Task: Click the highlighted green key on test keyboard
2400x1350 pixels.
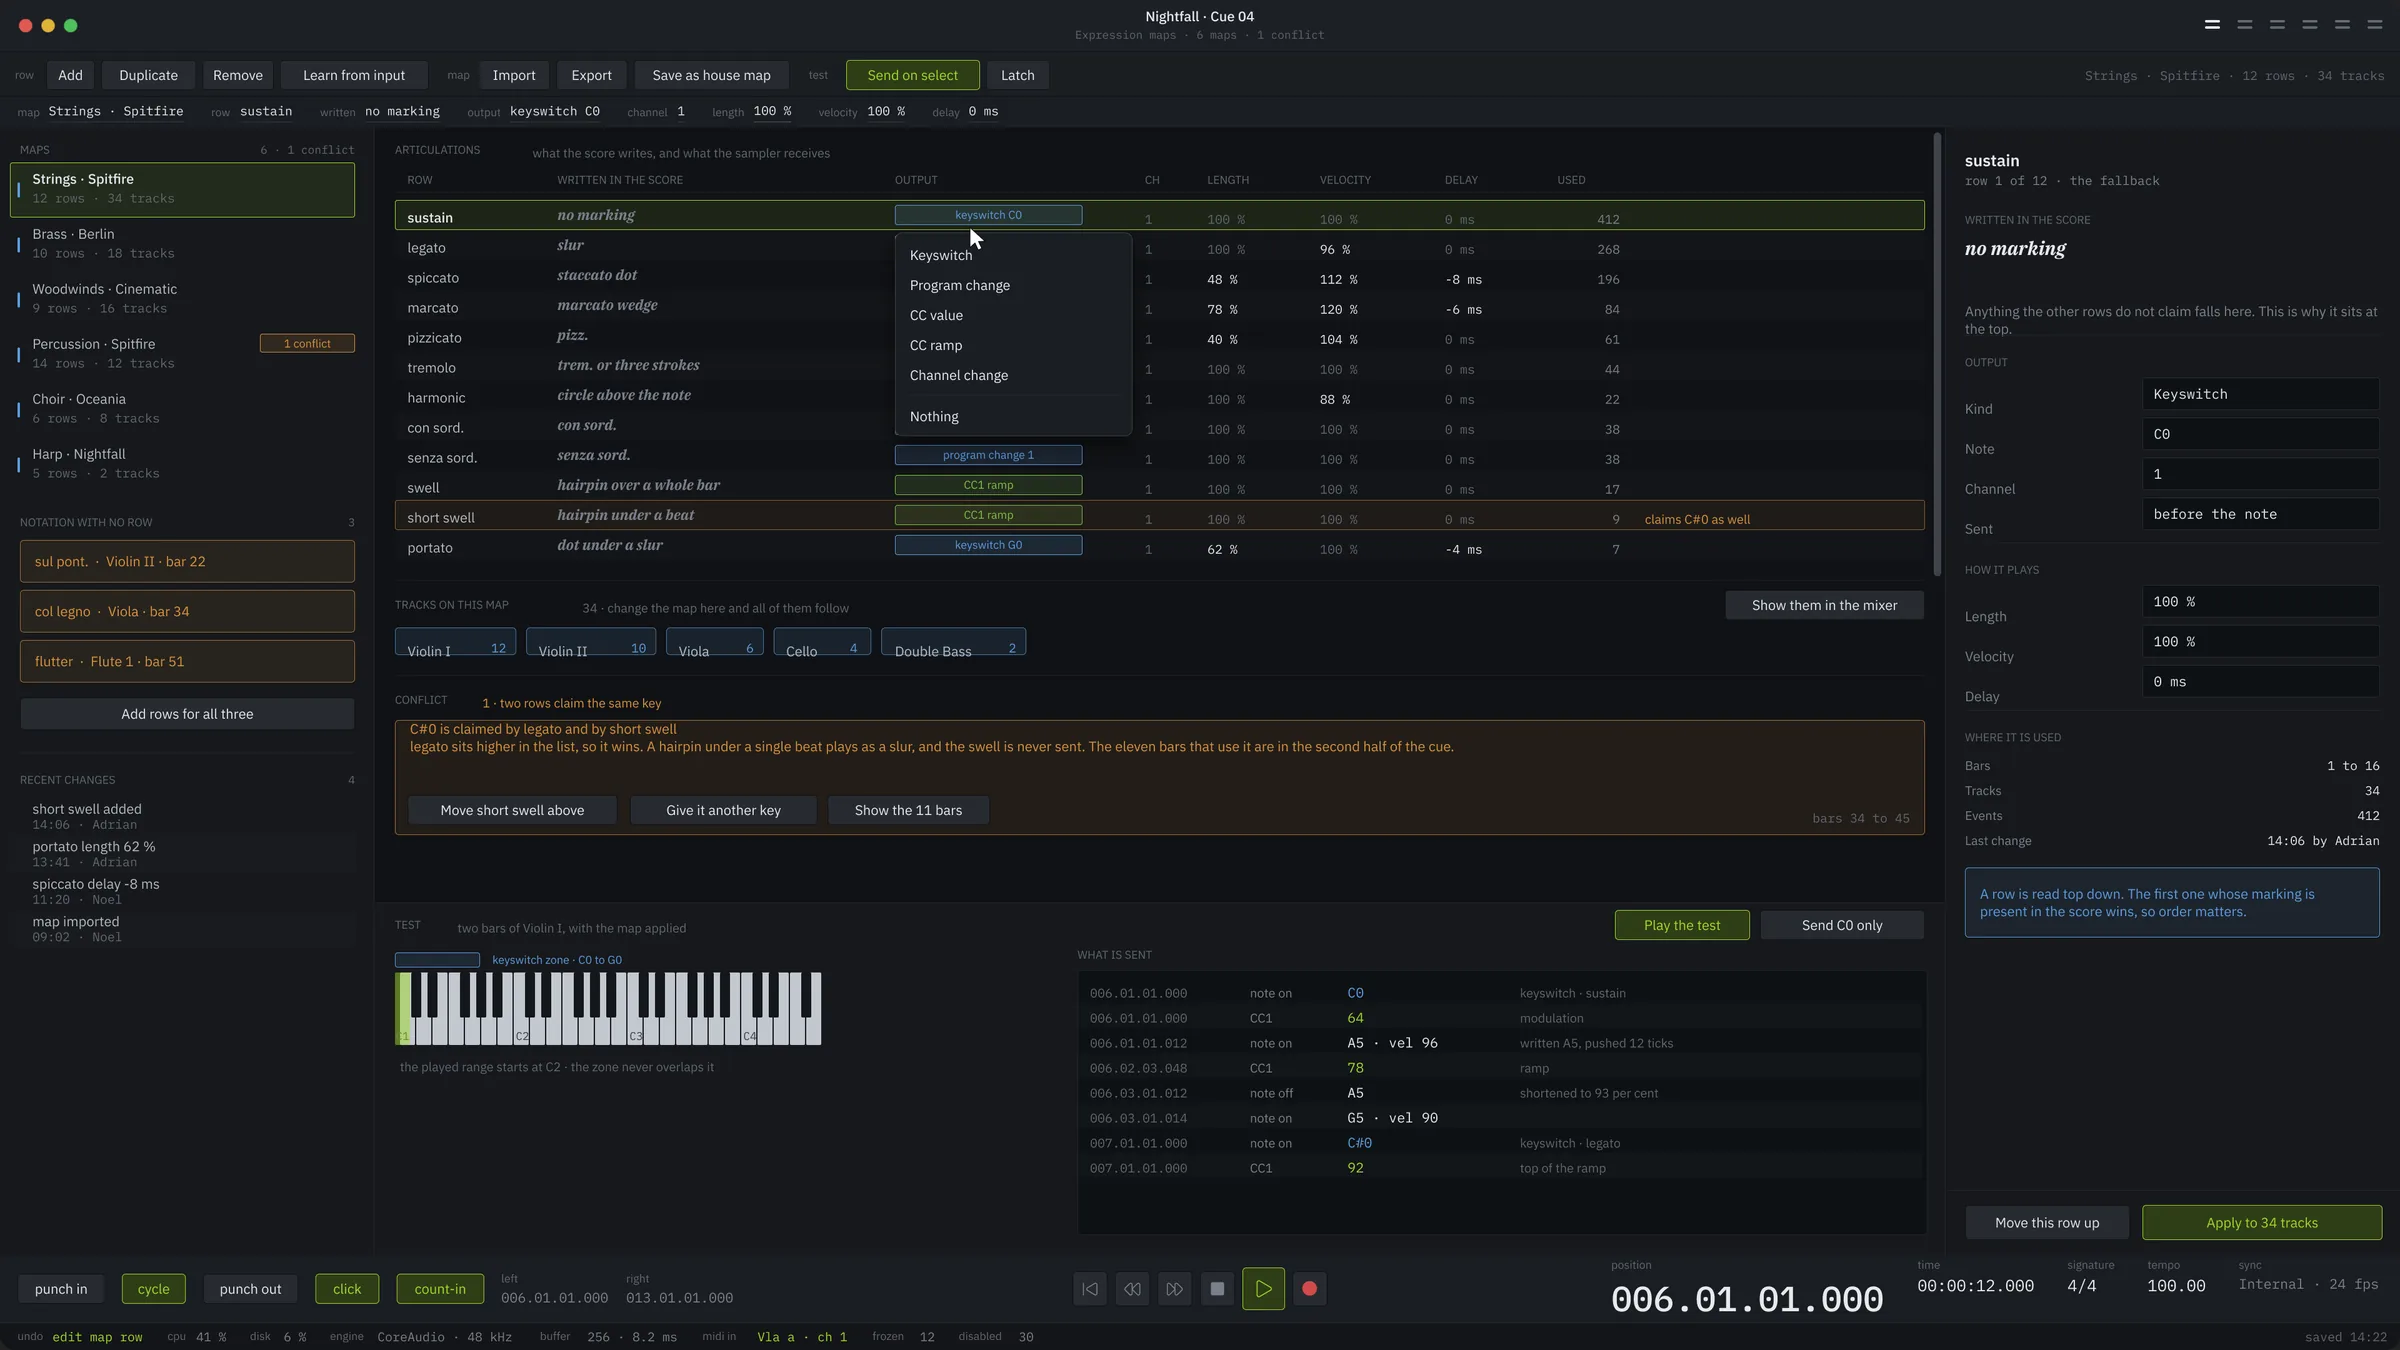Action: 402,1009
